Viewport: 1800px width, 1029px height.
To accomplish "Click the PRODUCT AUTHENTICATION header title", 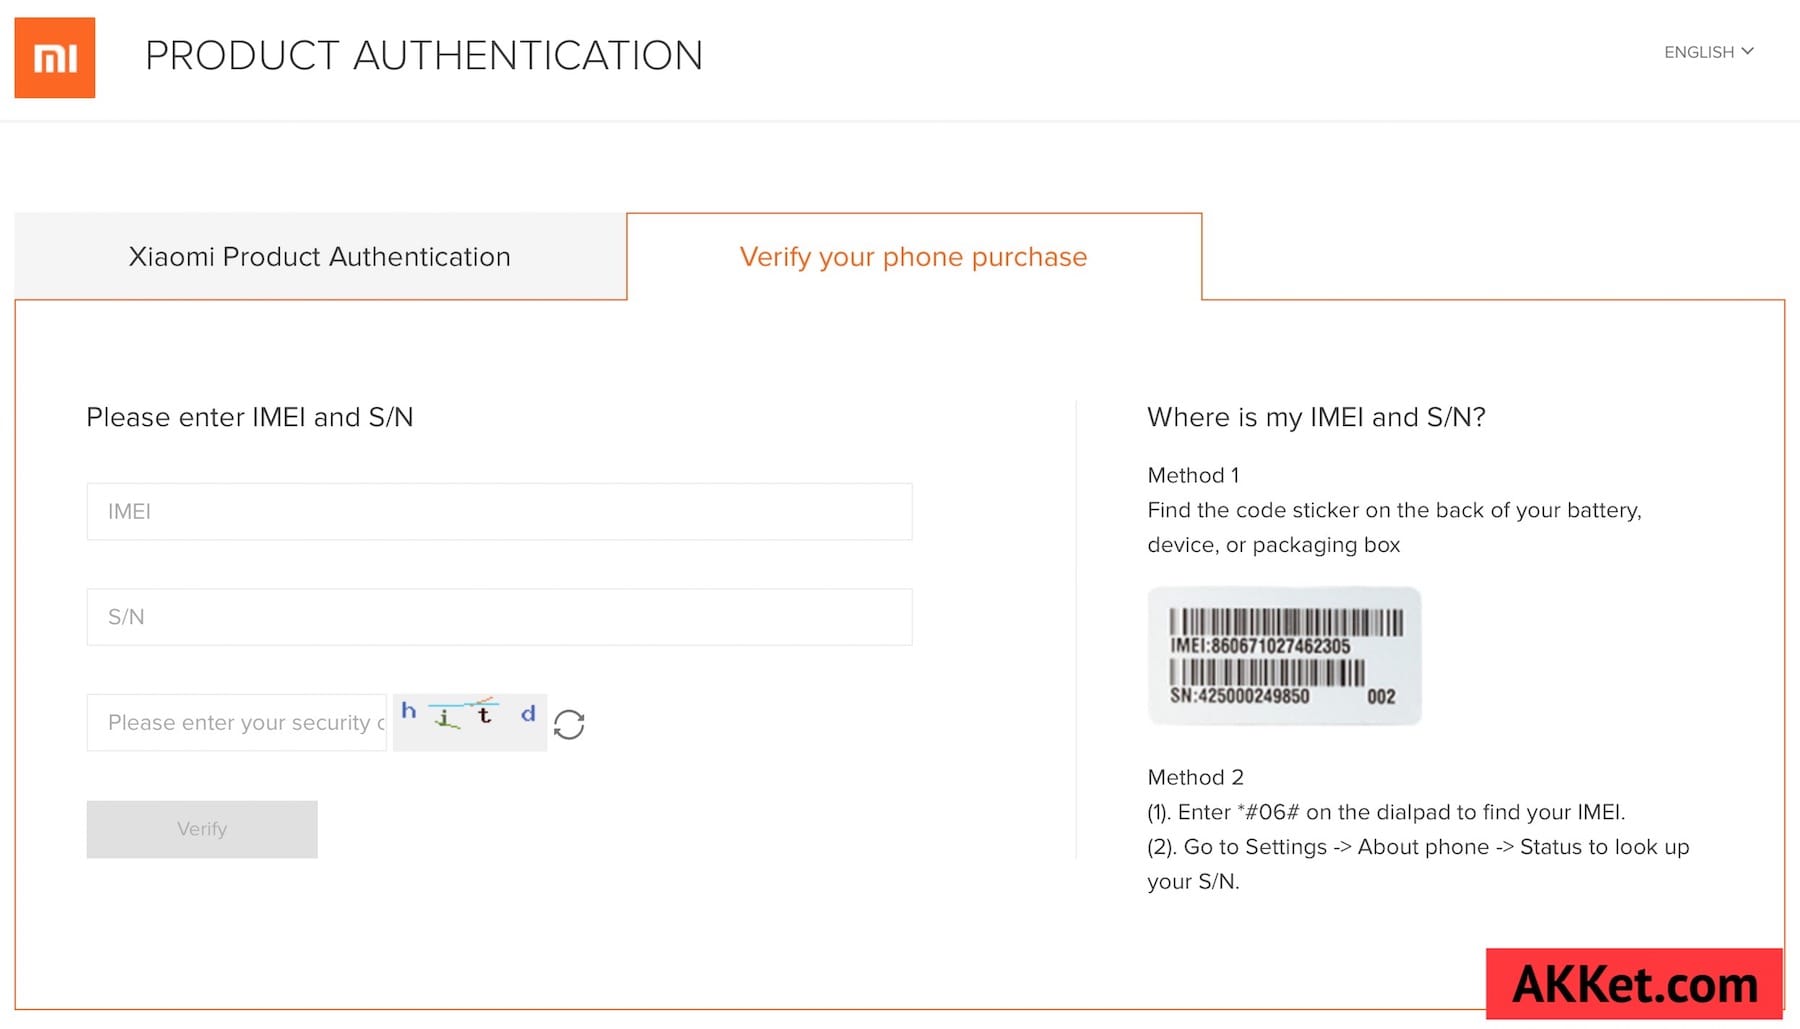I will point(424,56).
